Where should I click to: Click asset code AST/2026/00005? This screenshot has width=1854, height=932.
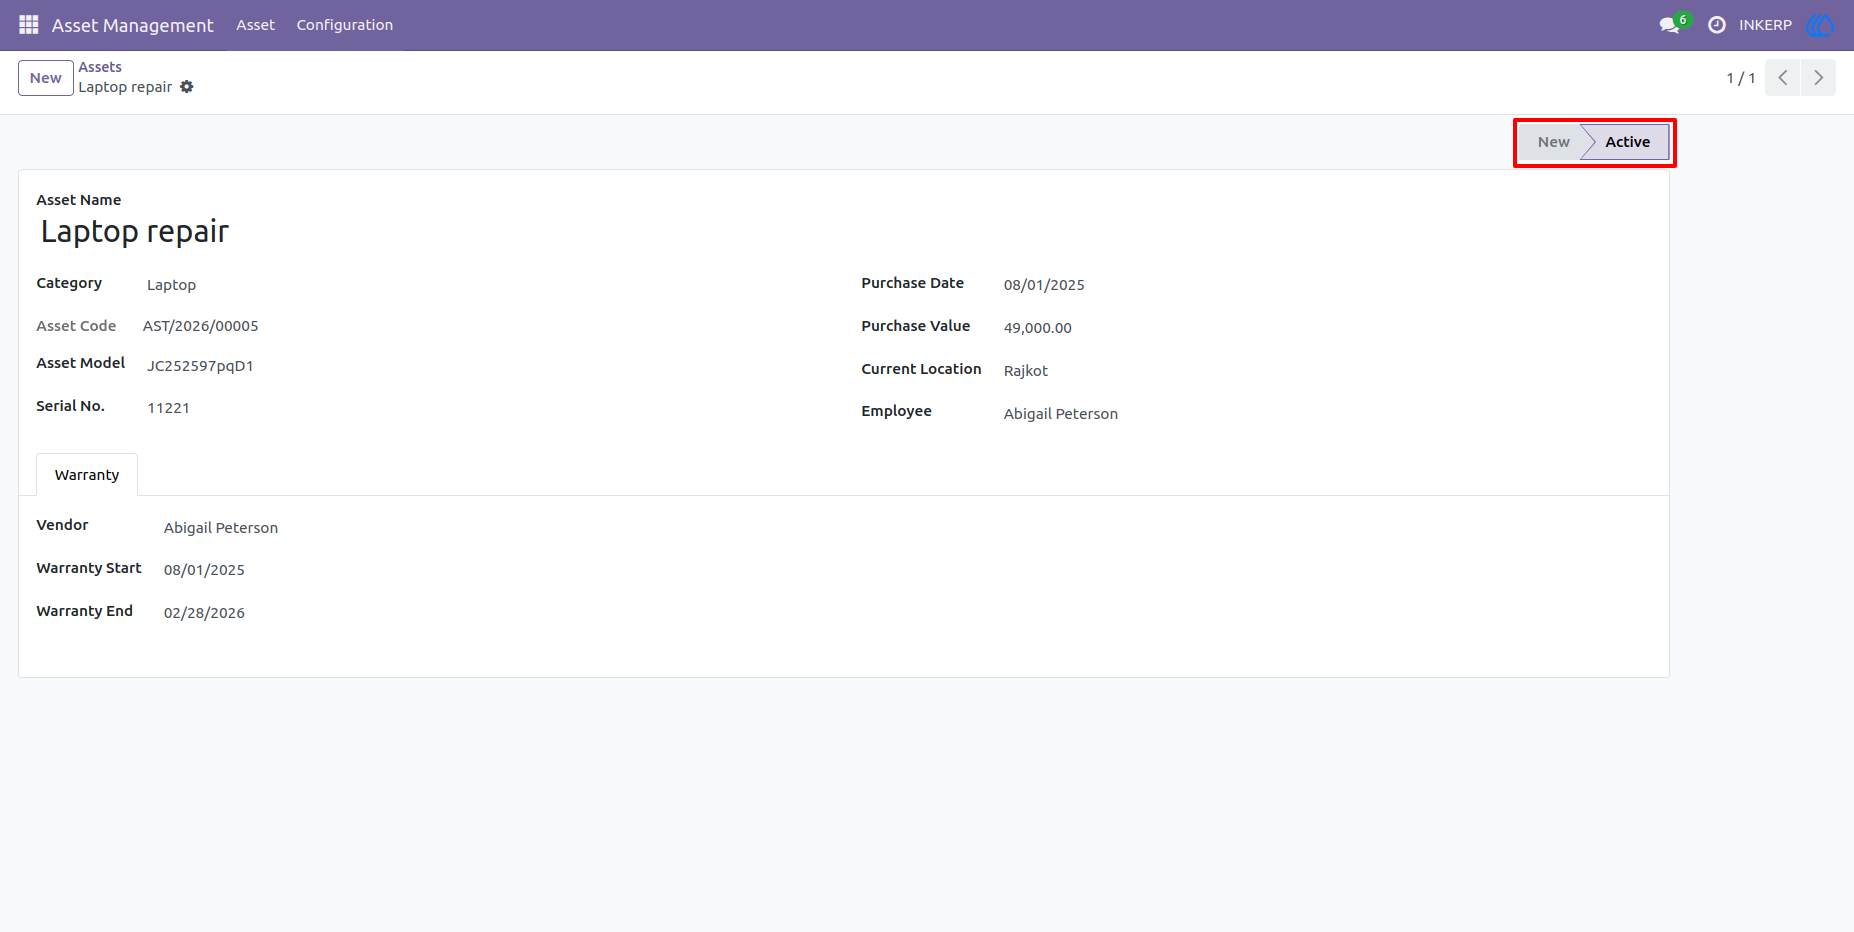[x=201, y=326]
